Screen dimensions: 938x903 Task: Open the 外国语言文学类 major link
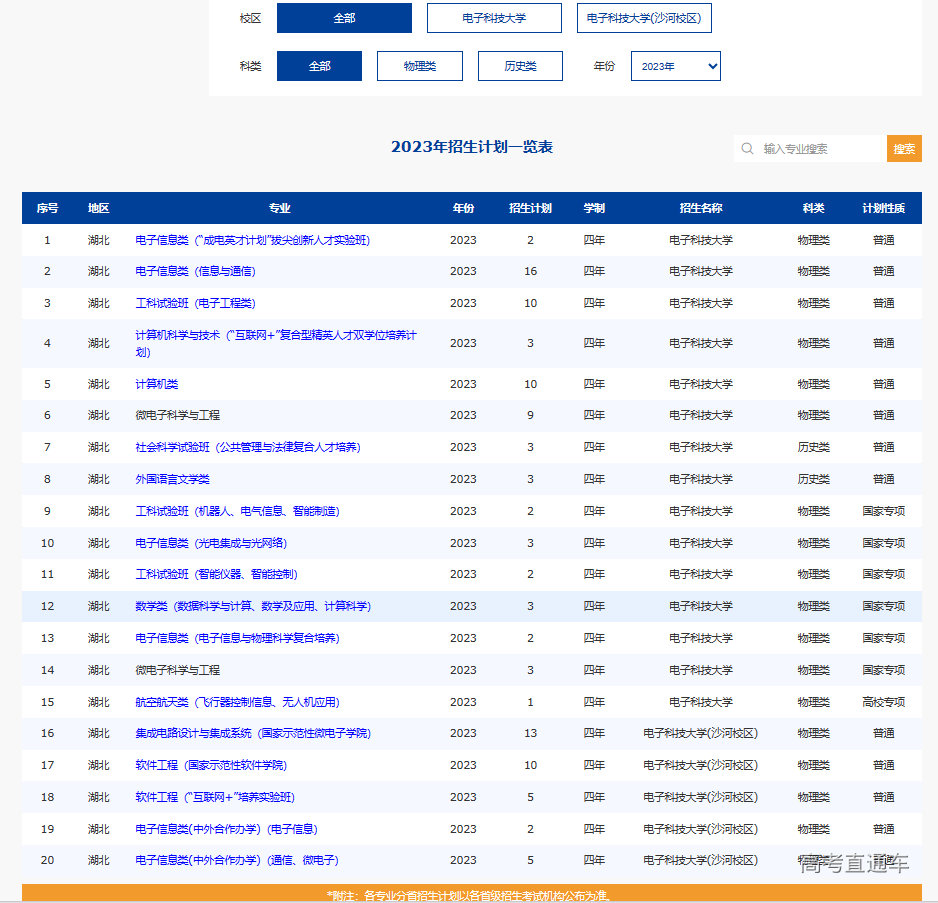tap(172, 479)
